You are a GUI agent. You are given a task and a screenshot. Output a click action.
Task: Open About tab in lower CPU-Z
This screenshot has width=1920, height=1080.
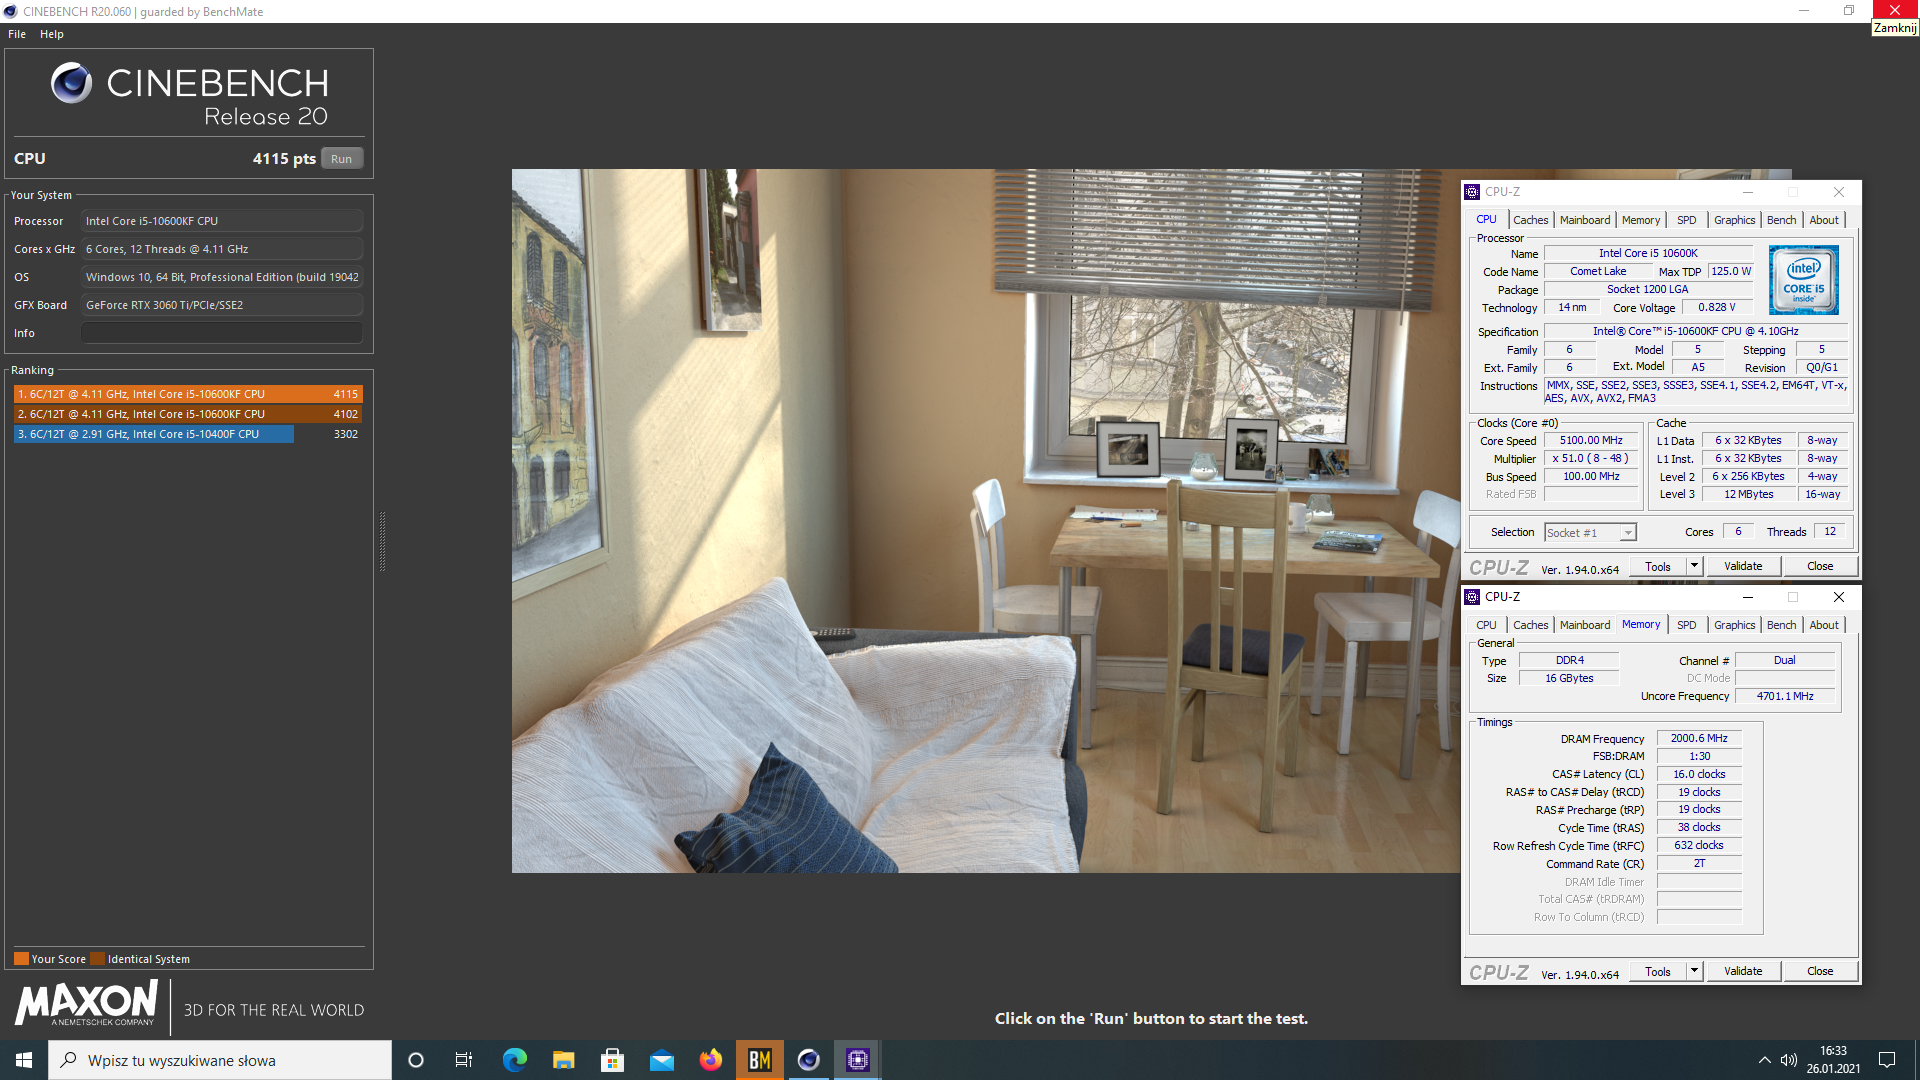click(x=1824, y=625)
